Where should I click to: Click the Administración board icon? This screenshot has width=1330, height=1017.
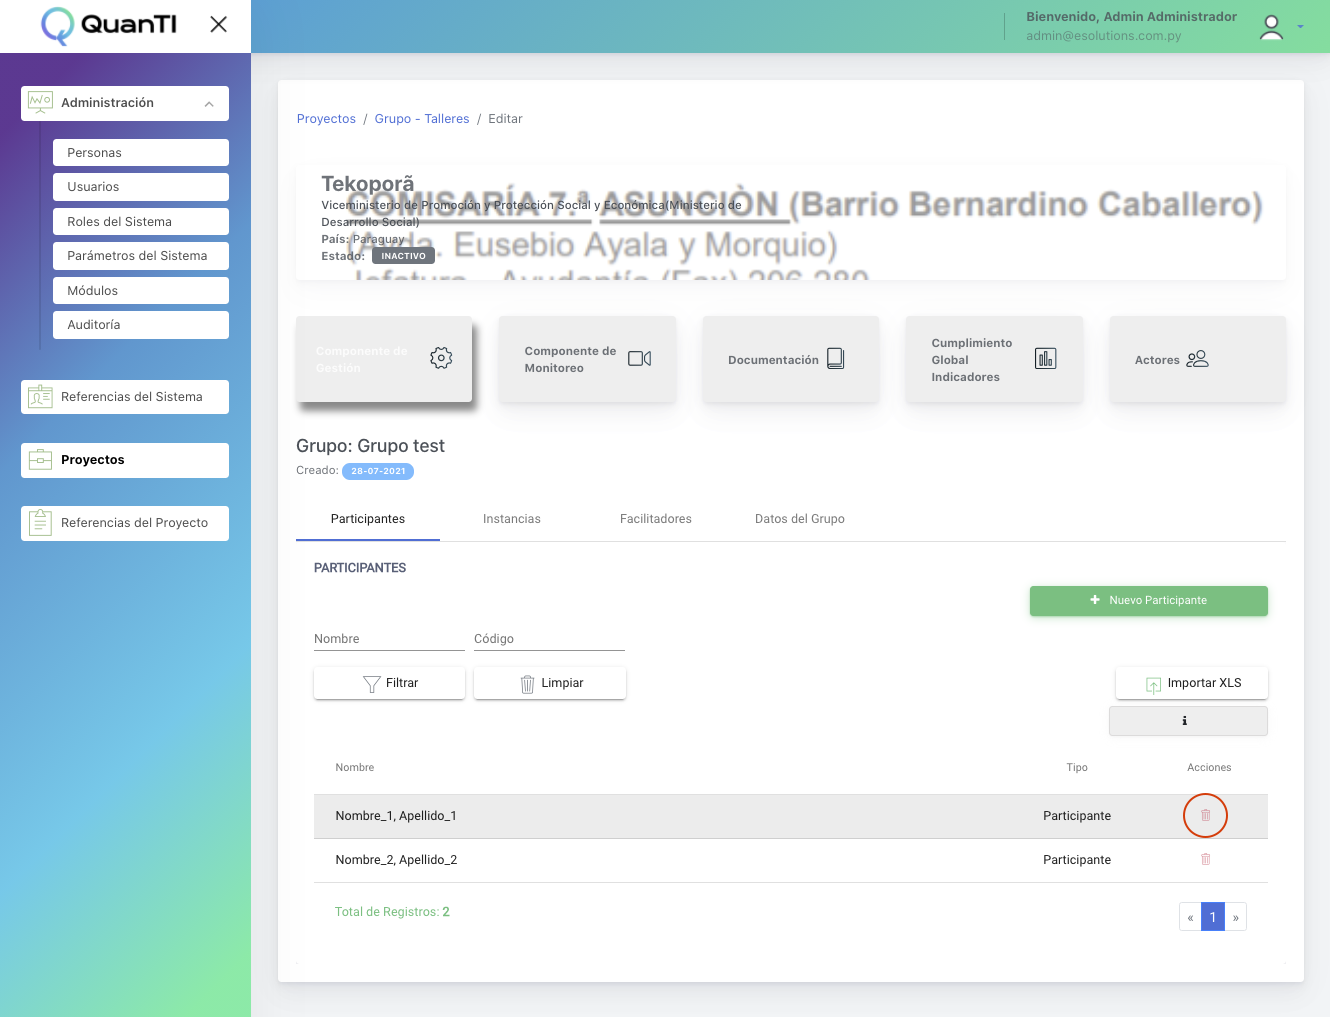pos(40,102)
